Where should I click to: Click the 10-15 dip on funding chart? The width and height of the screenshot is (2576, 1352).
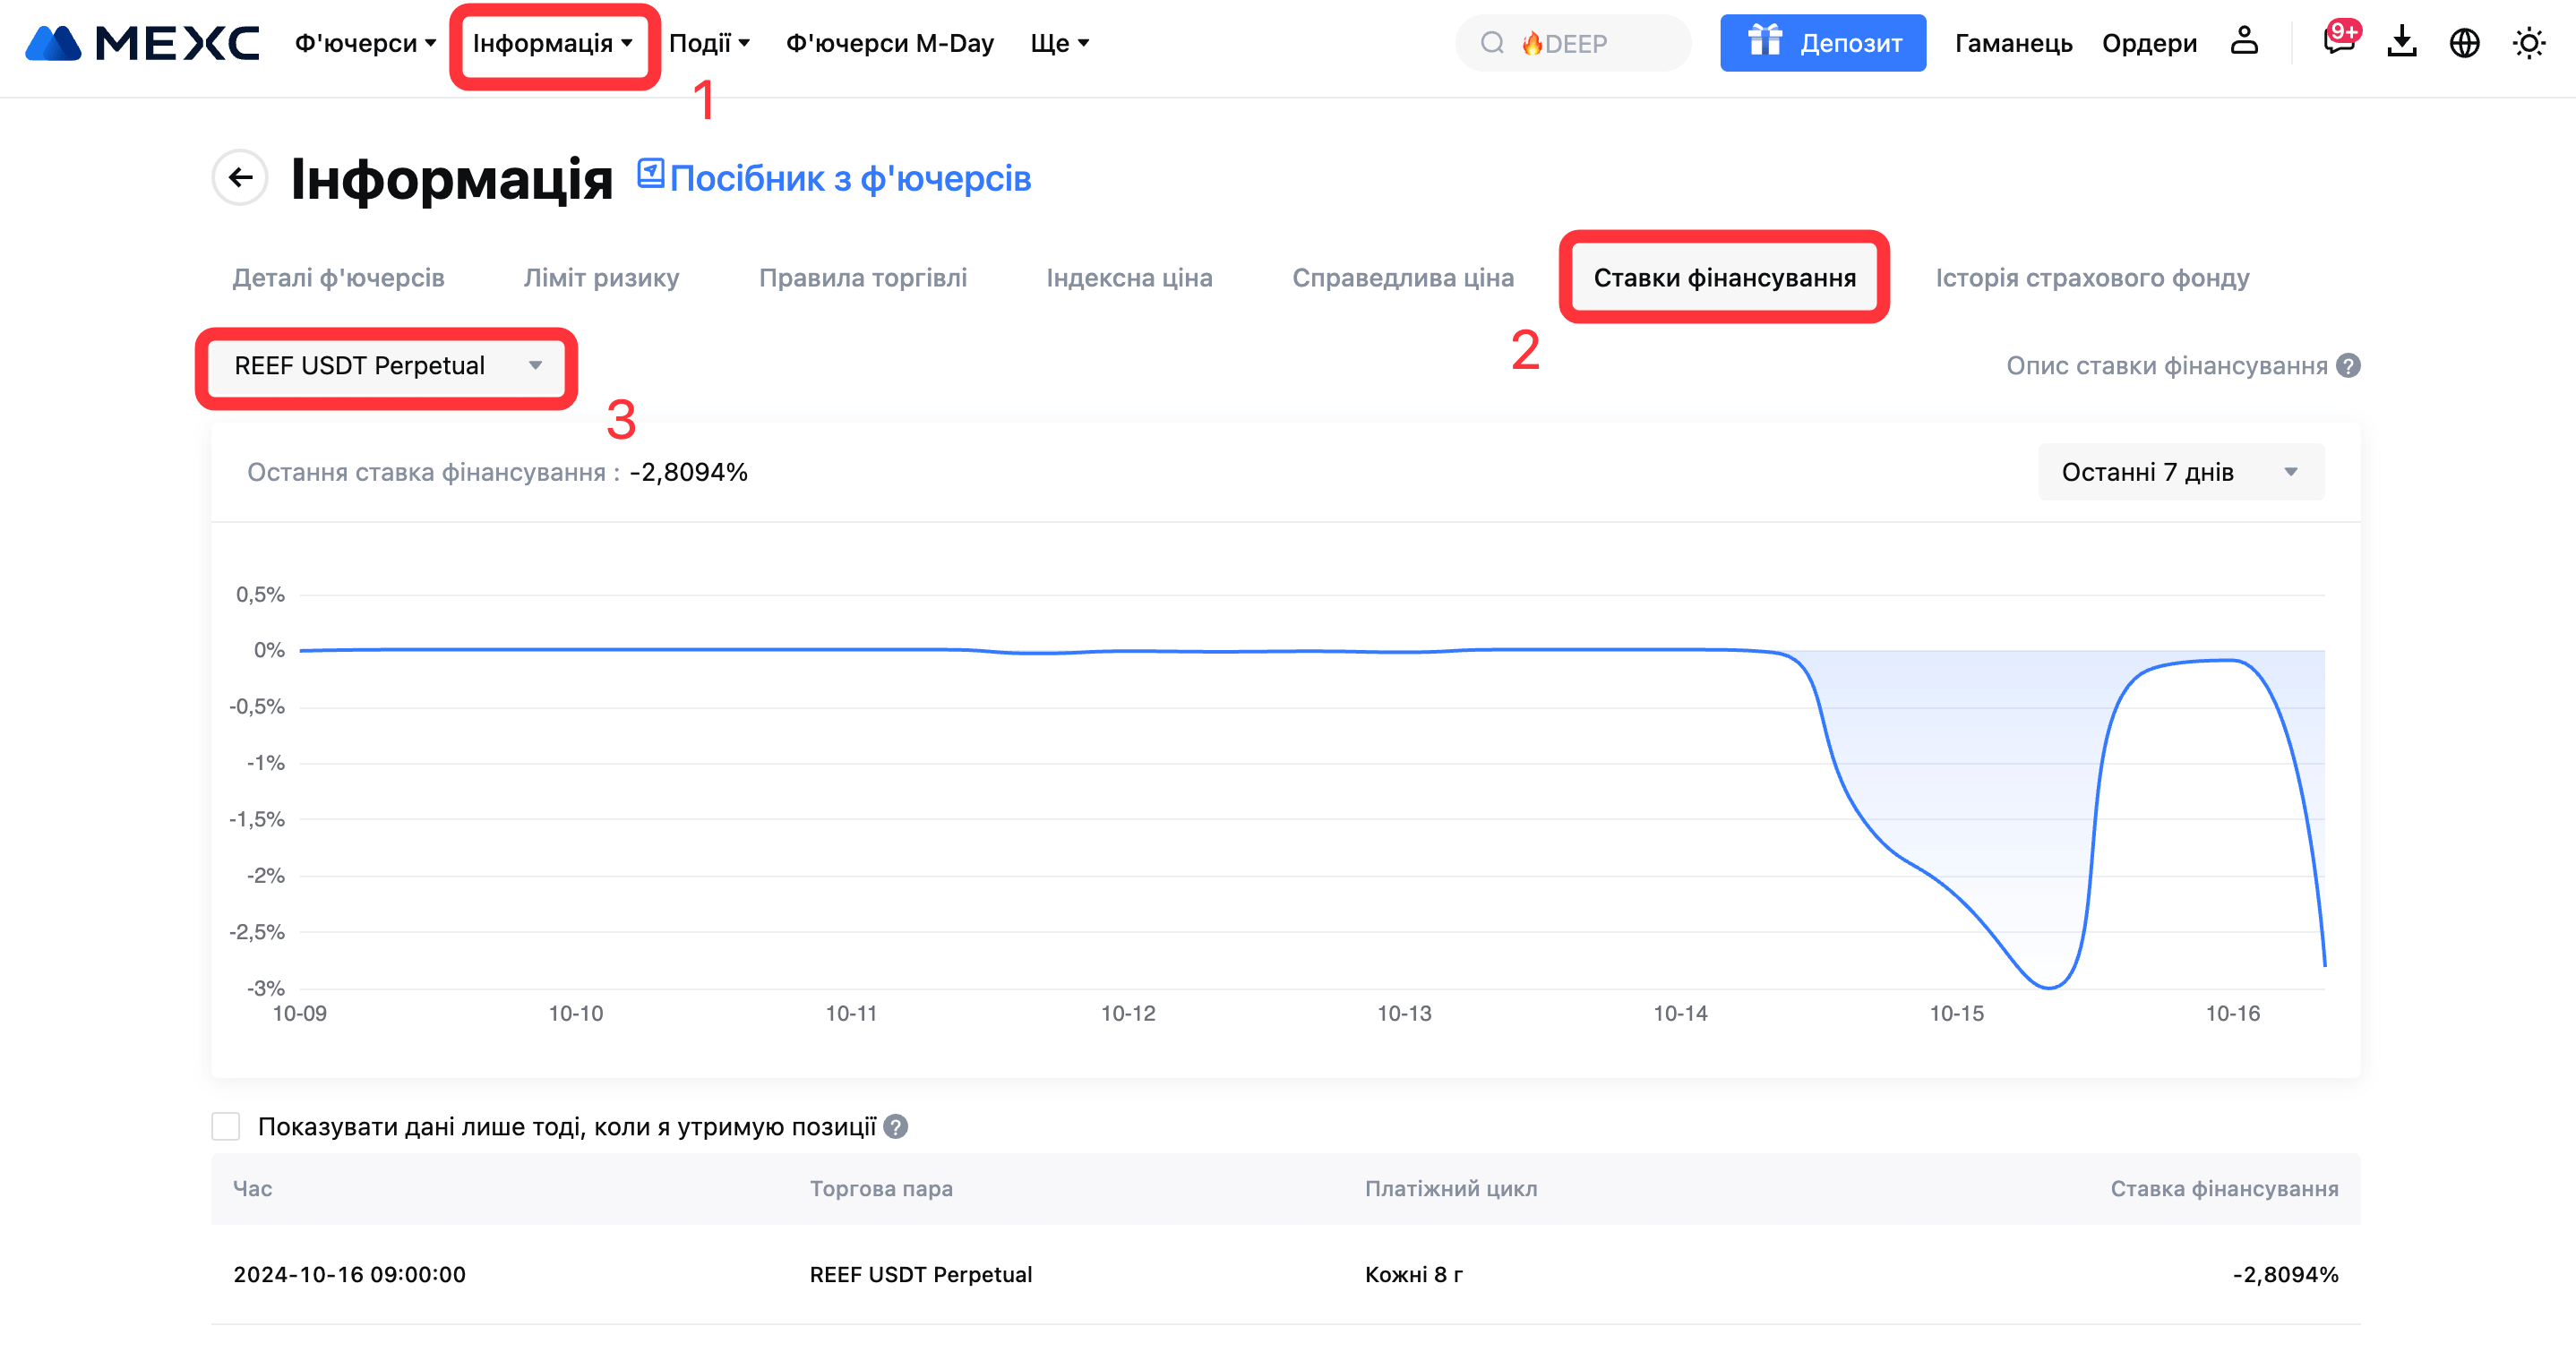coord(2048,986)
